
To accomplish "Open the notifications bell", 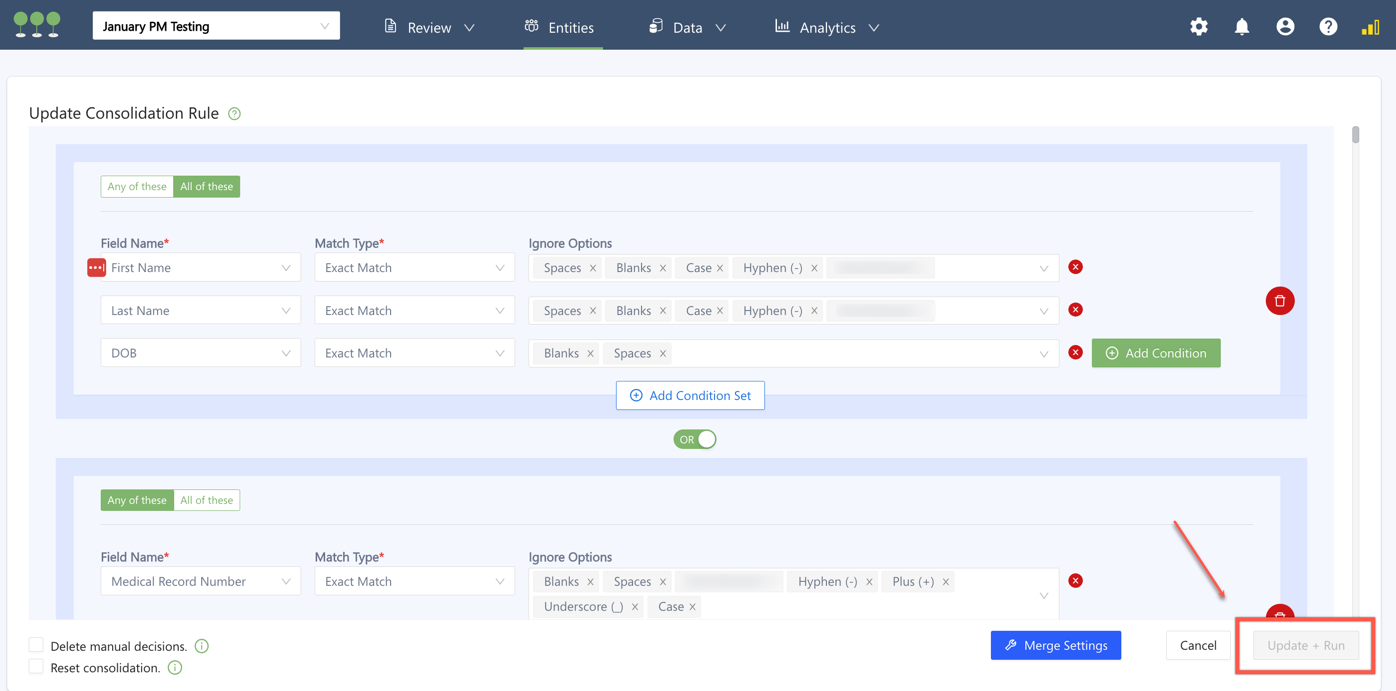I will (1241, 27).
